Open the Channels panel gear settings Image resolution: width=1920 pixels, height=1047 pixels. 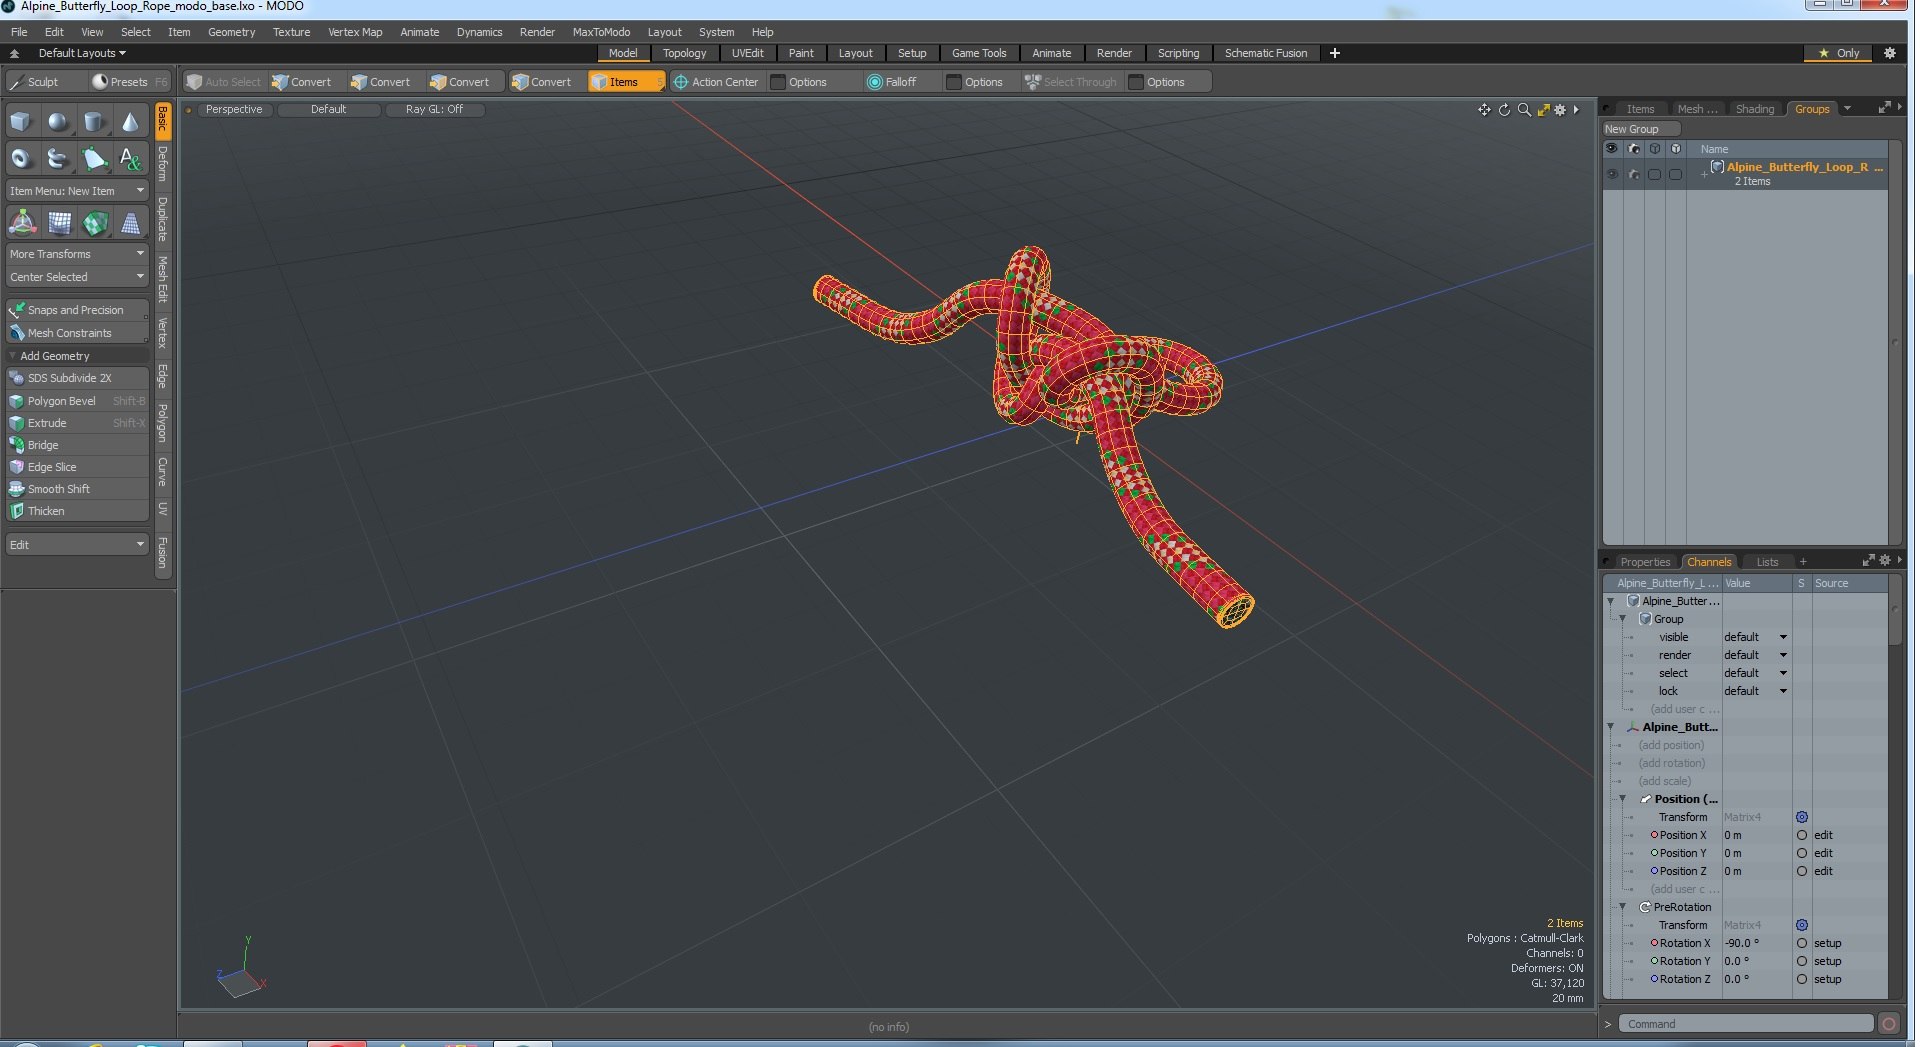(1885, 561)
